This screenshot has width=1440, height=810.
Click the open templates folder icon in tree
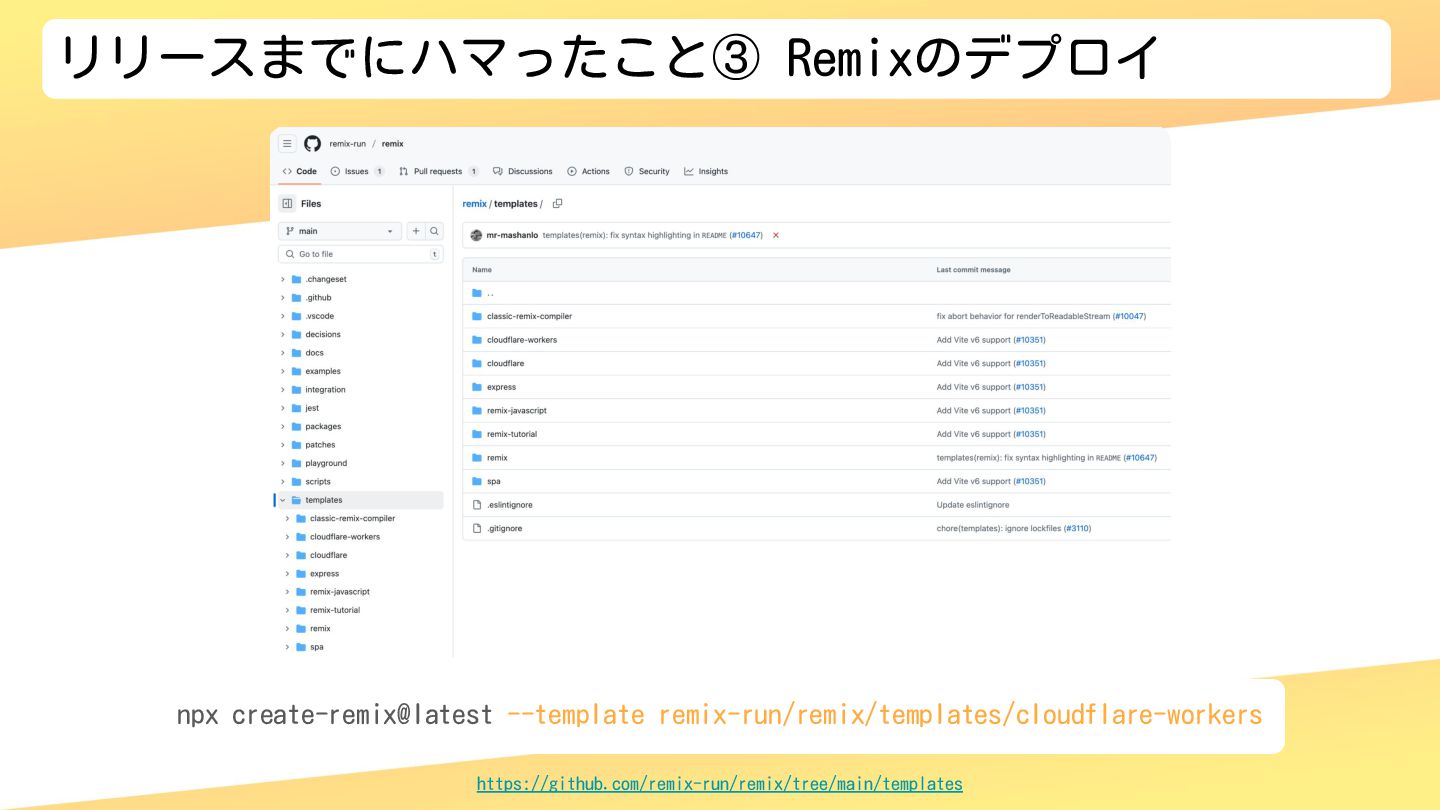pos(296,500)
